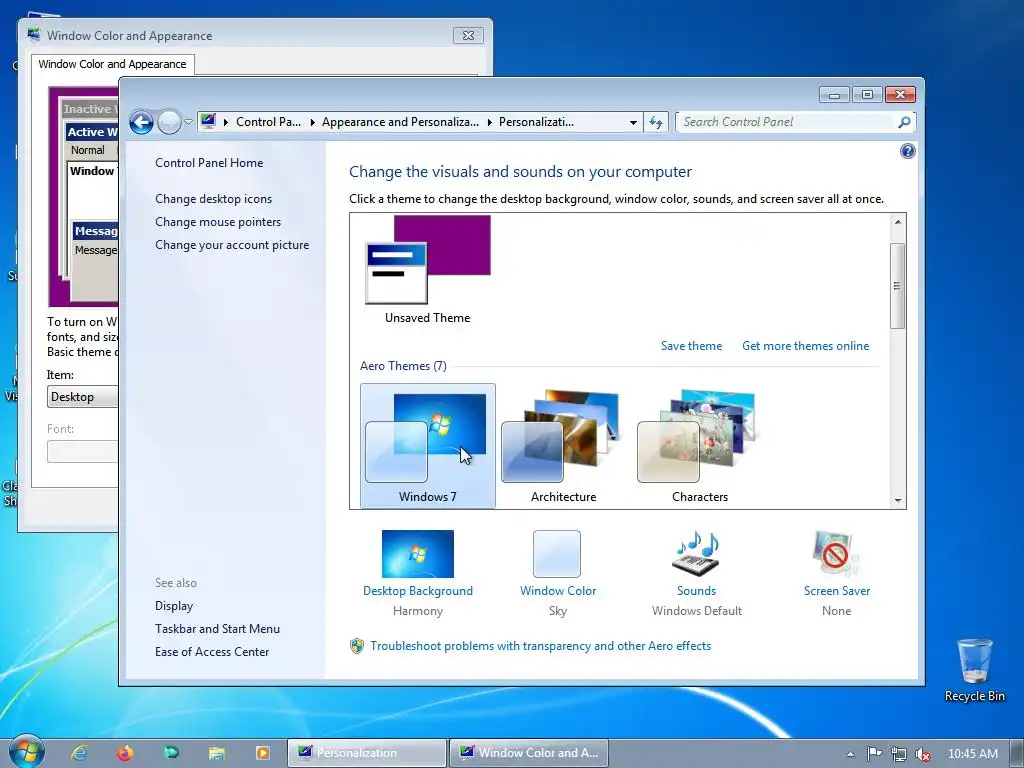Click the shield icon beside Troubleshoot link
Viewport: 1024px width, 768px height.
357,646
